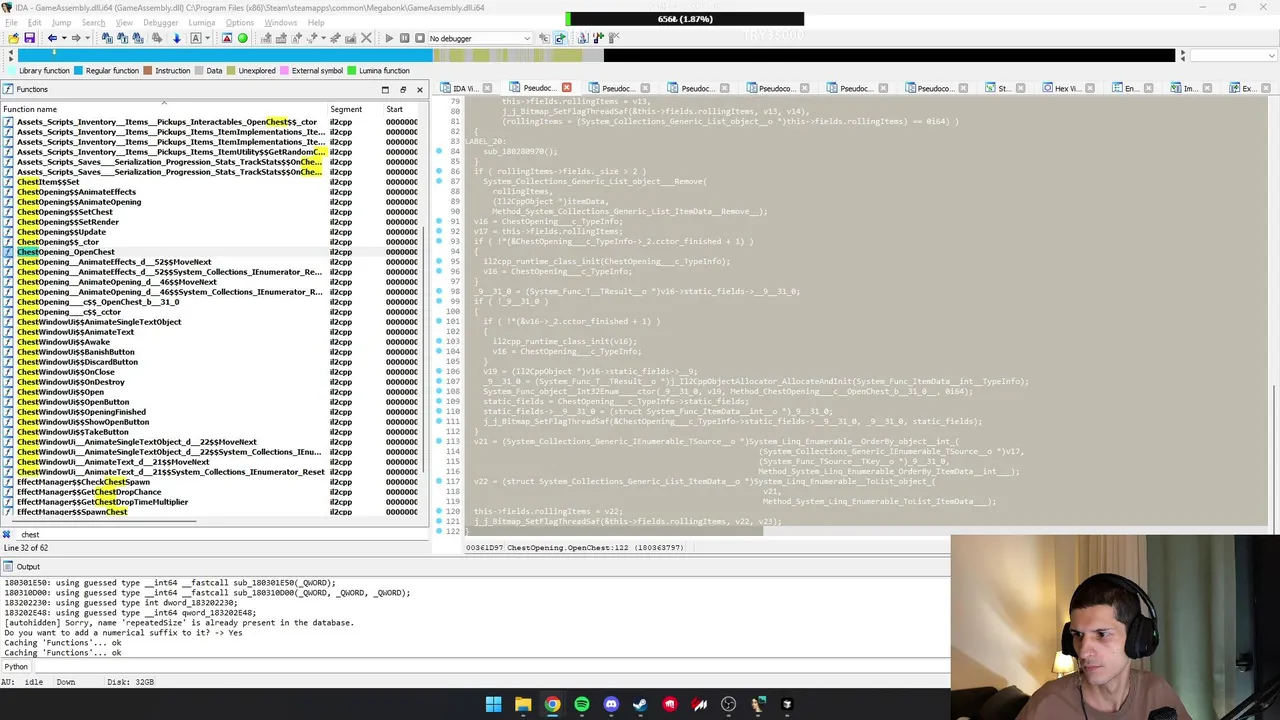Select ChestItem$$Set function row
The width and height of the screenshot is (1280, 720).
212,182
